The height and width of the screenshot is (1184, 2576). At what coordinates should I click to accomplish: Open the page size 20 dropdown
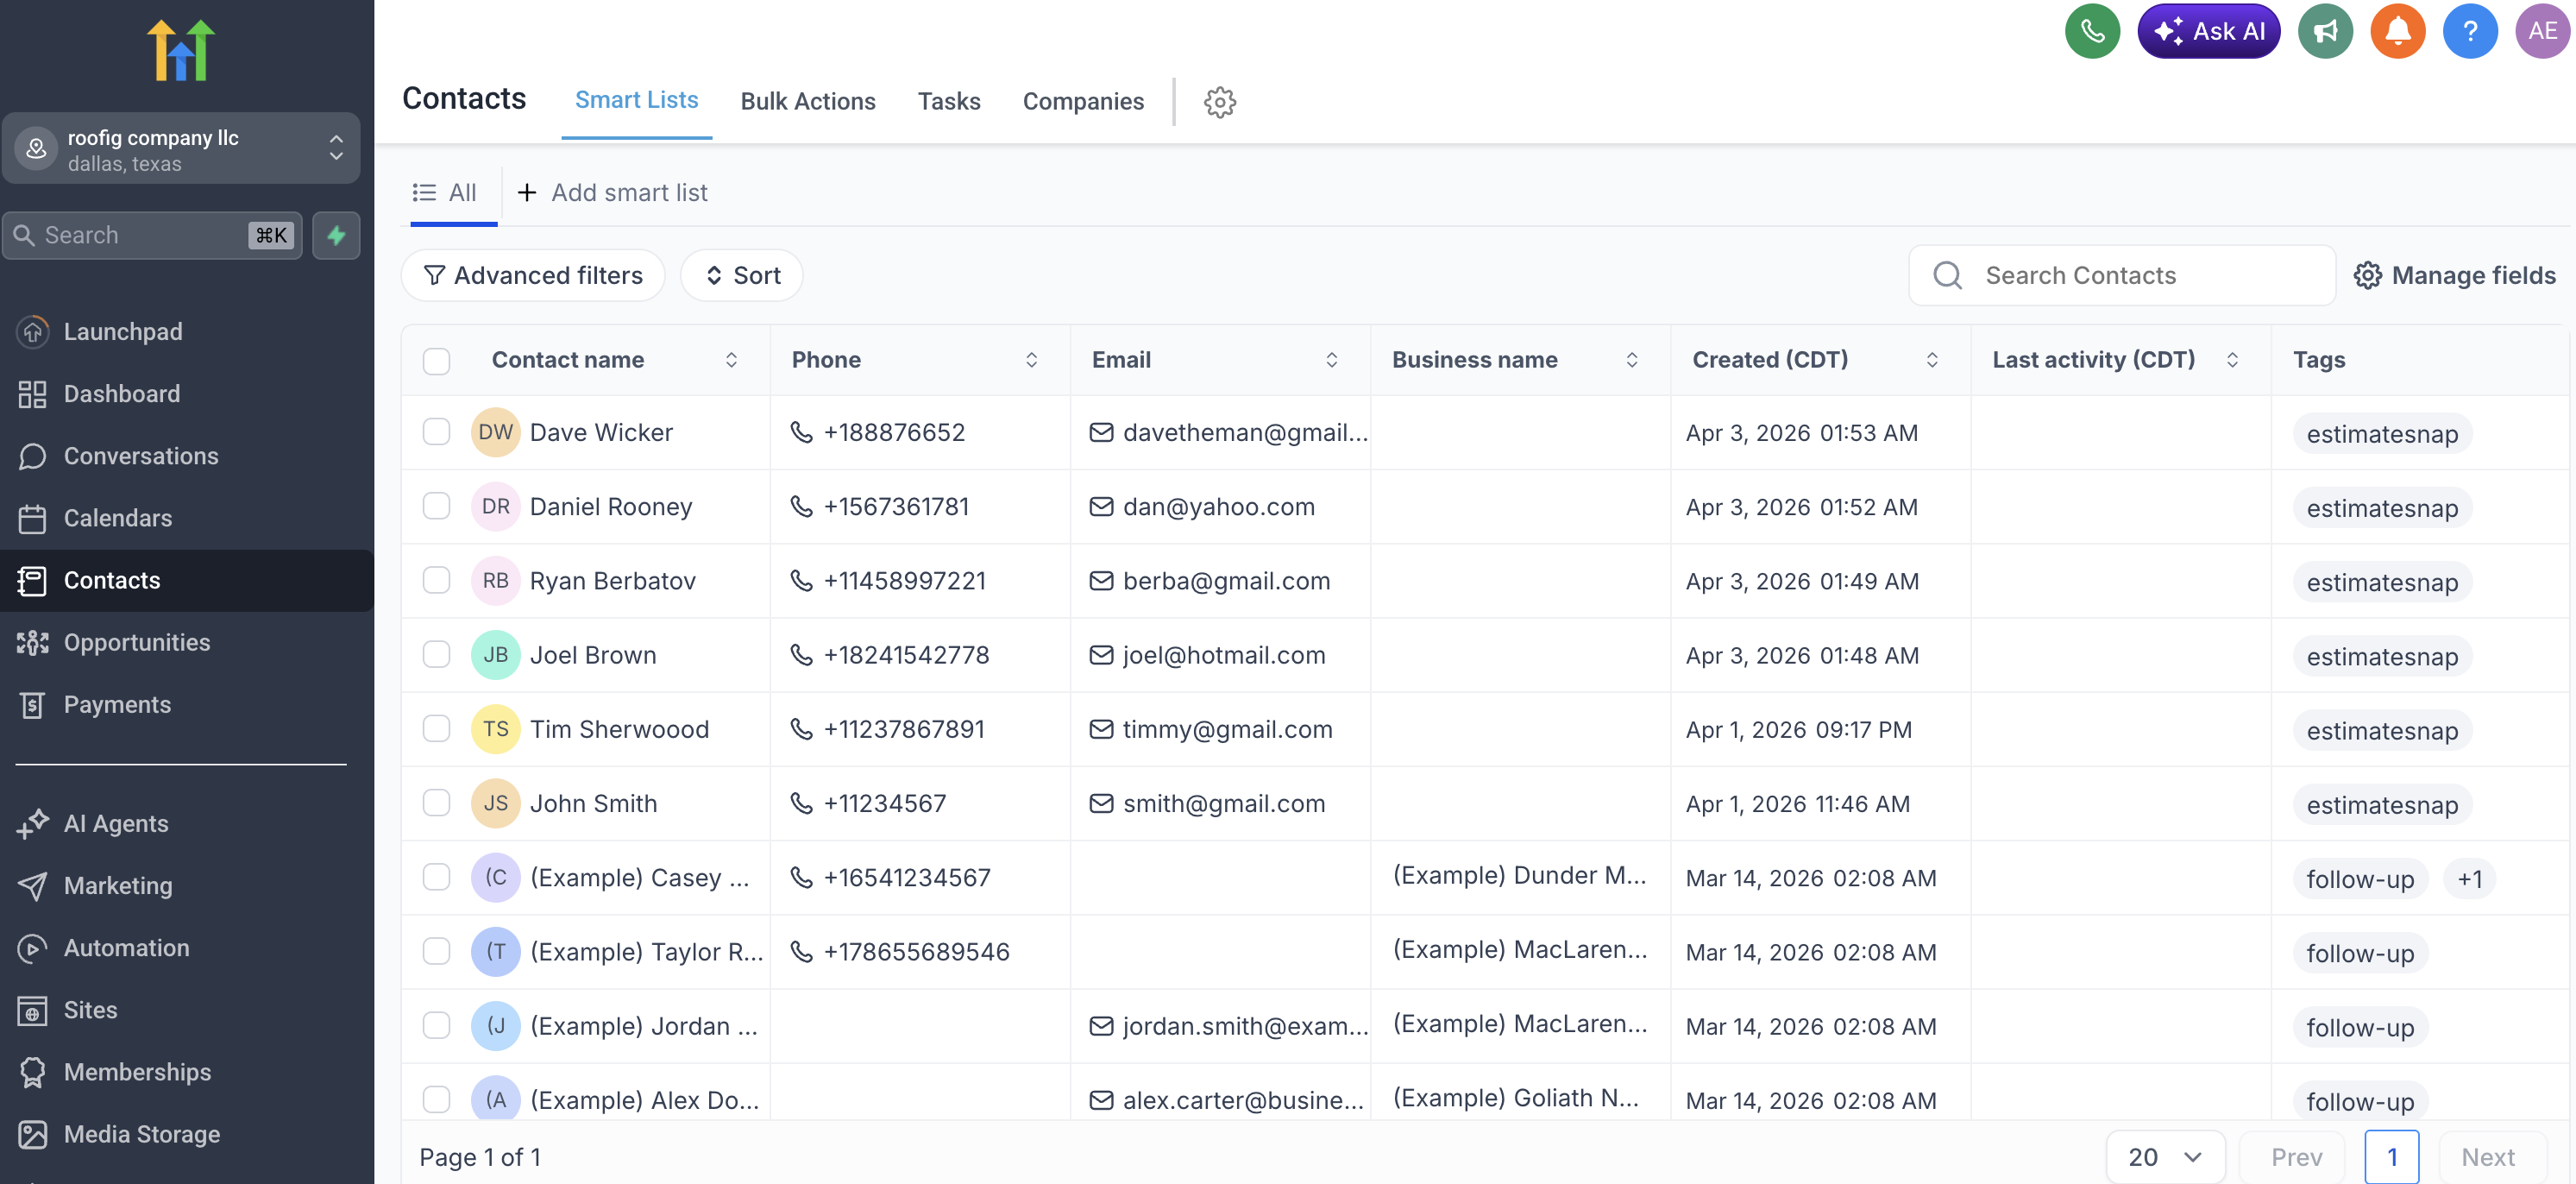click(2165, 1157)
